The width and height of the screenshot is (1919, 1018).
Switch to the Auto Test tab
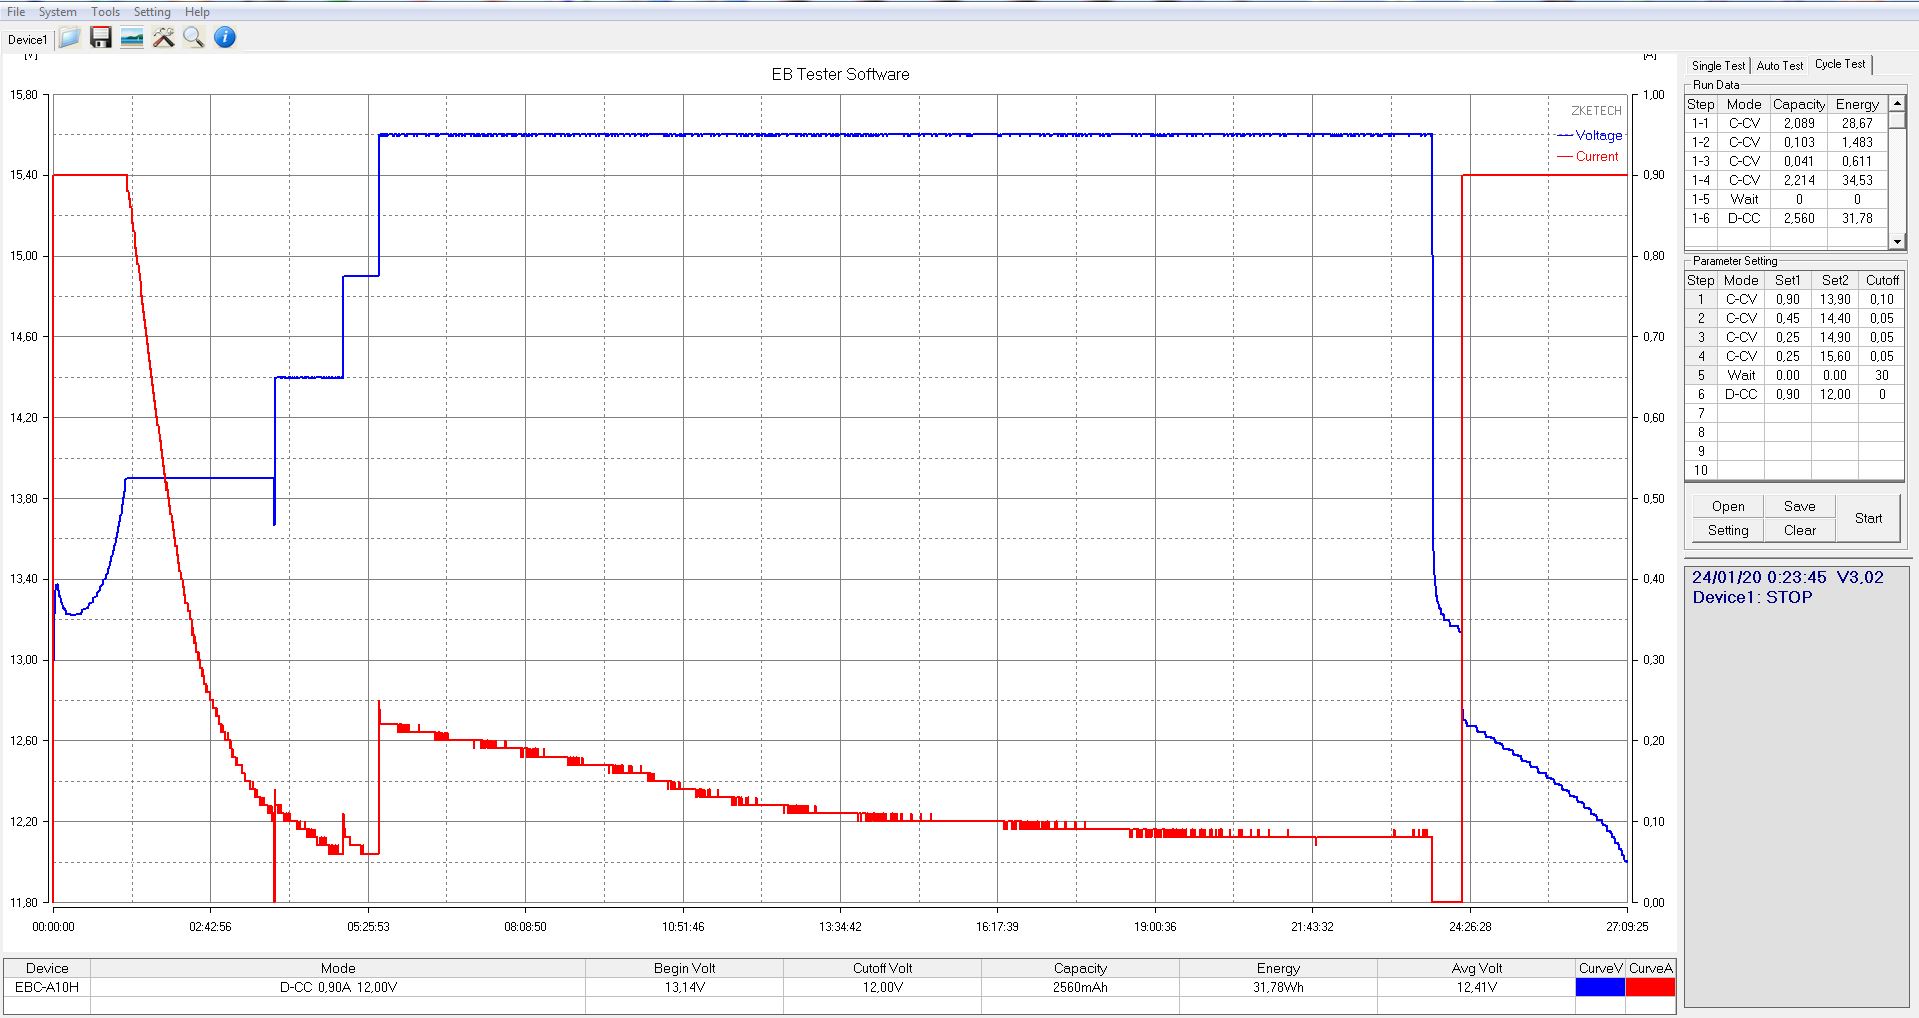pyautogui.click(x=1780, y=66)
